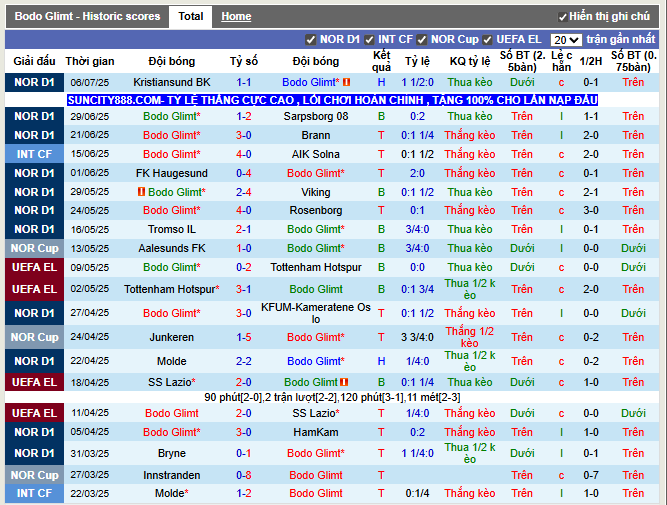This screenshot has height=505, width=667.
Task: Click the Tromso IL team name
Action: click(x=171, y=229)
